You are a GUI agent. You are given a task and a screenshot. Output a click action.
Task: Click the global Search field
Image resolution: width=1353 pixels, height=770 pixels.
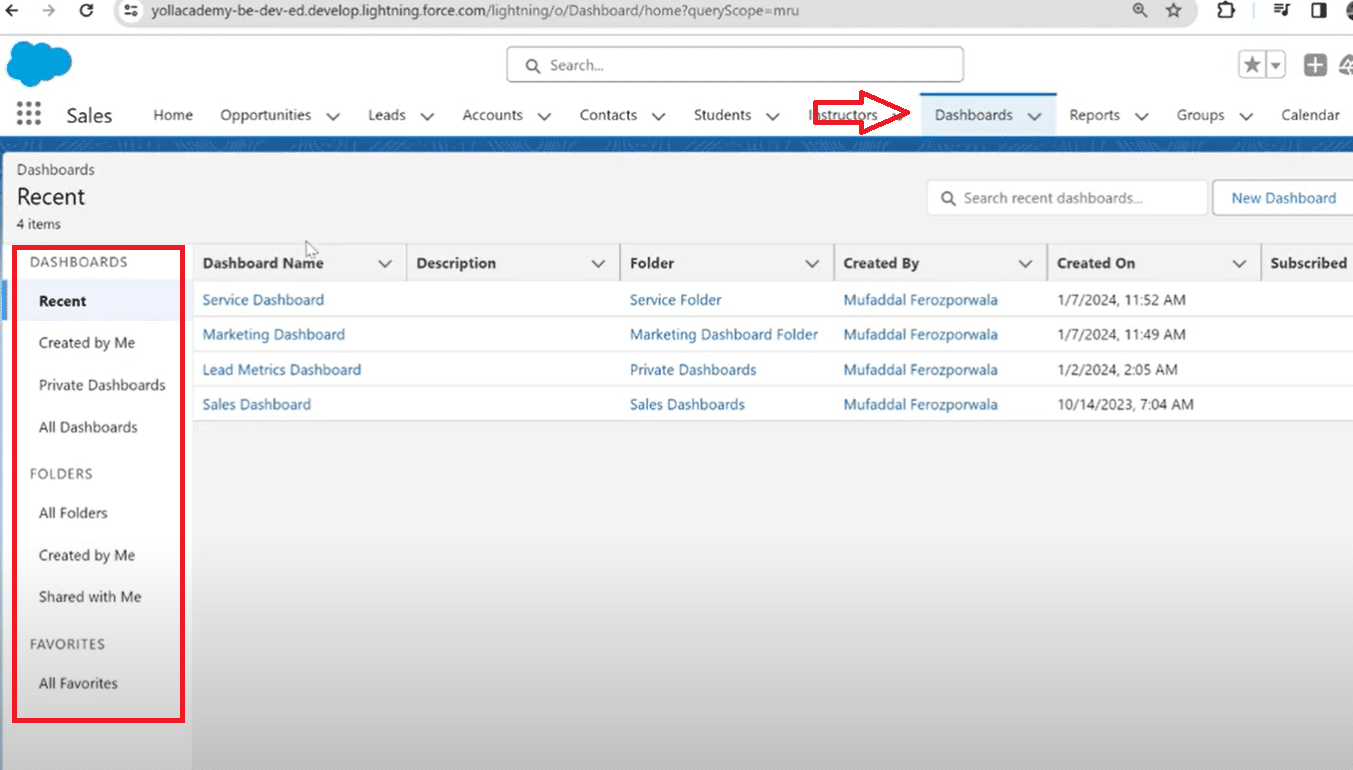point(735,65)
